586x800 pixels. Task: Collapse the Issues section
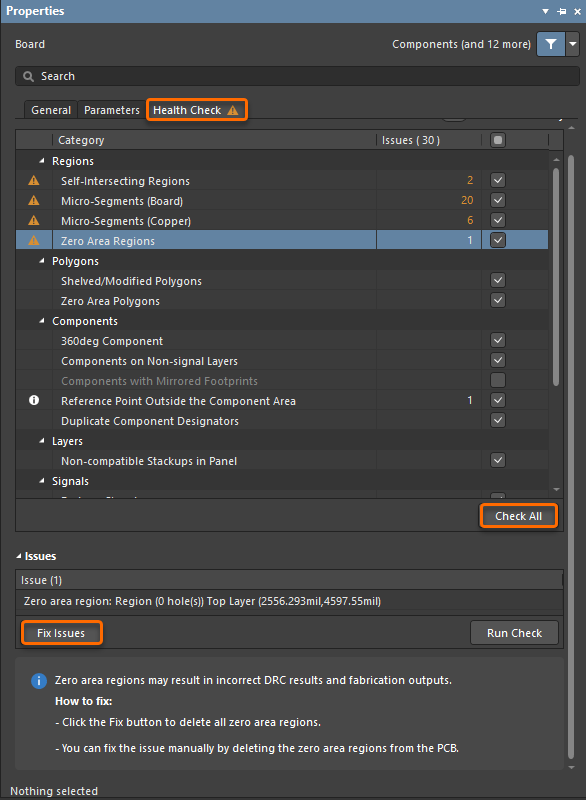pyautogui.click(x=19, y=556)
